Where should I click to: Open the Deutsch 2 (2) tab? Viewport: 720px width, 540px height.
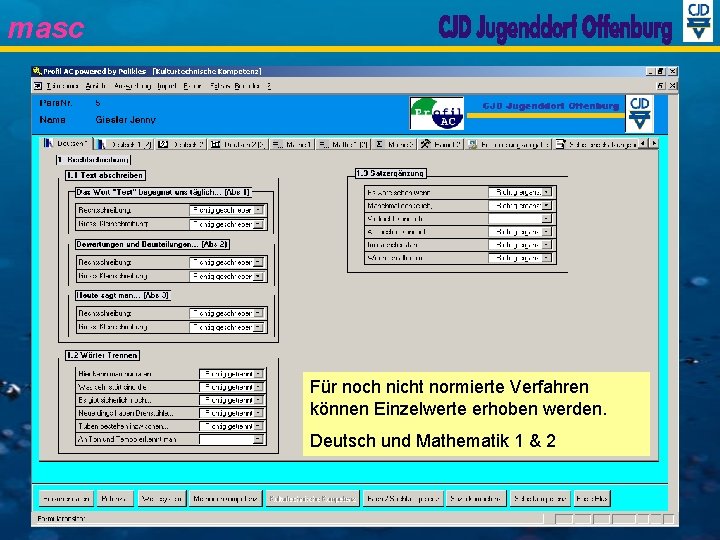coord(238,145)
